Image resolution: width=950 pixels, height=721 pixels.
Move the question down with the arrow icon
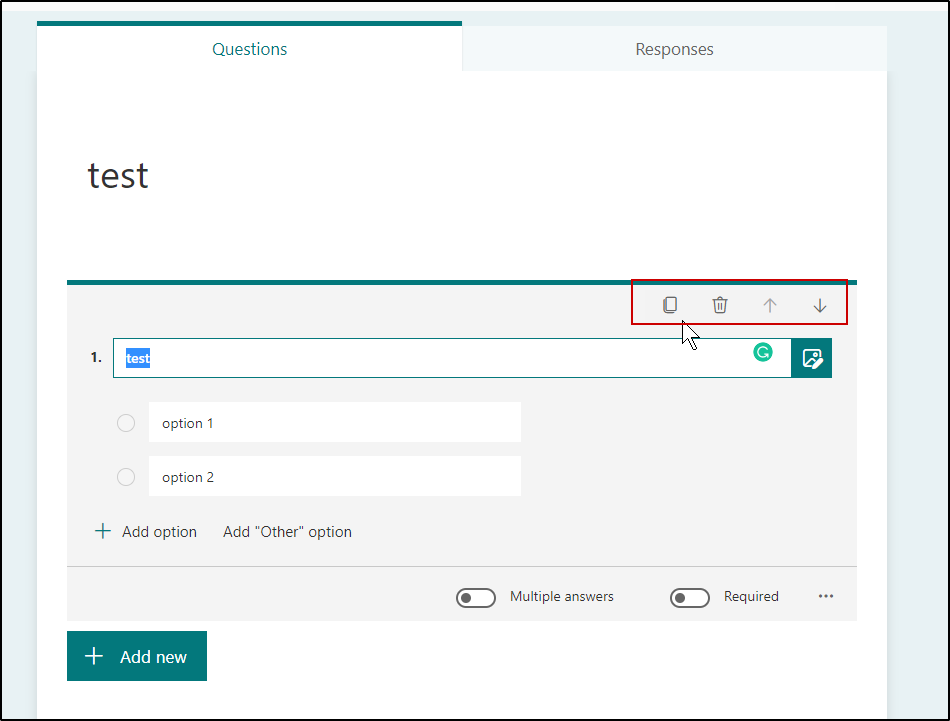tap(819, 304)
